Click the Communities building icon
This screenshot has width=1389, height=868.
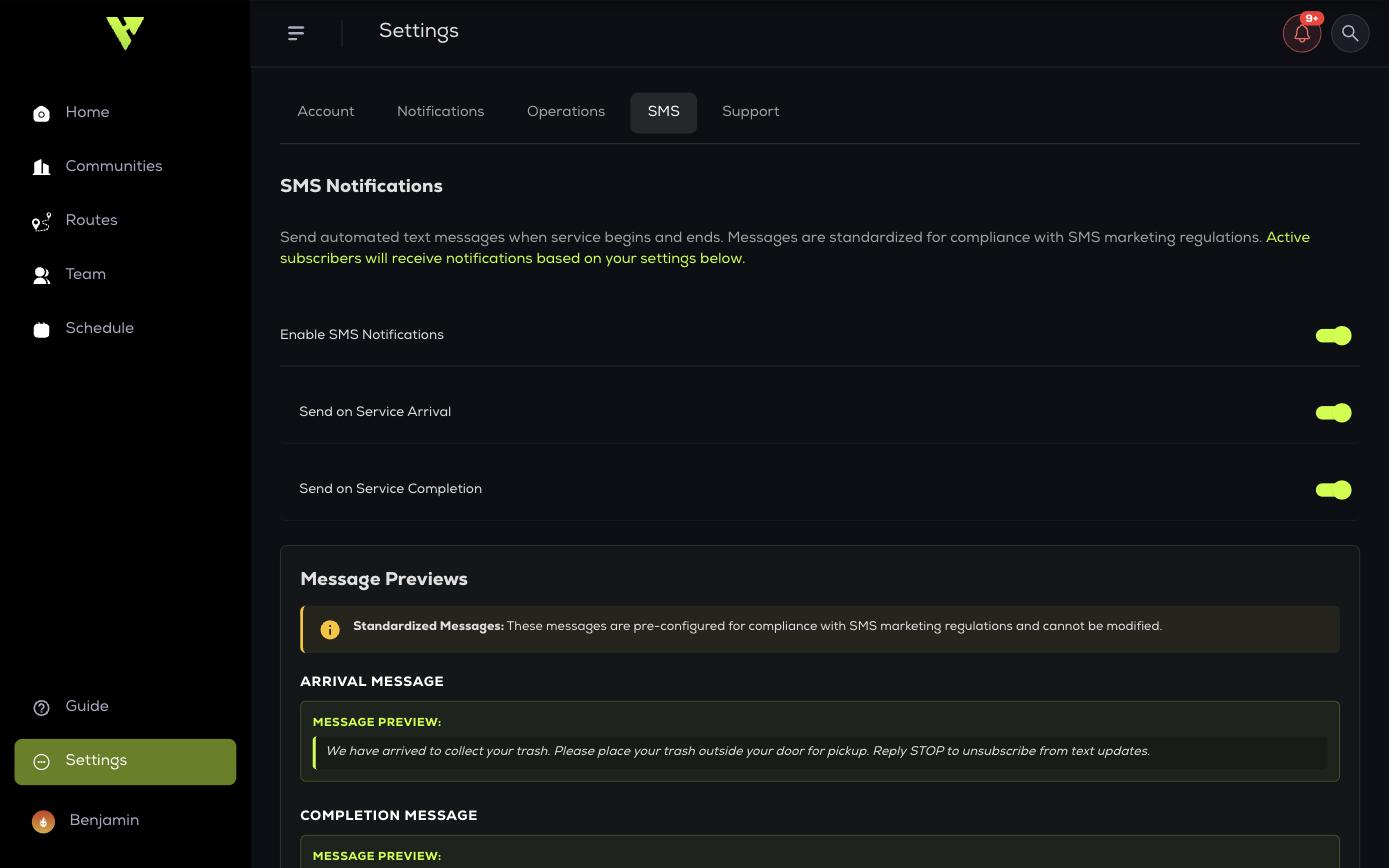[x=41, y=167]
